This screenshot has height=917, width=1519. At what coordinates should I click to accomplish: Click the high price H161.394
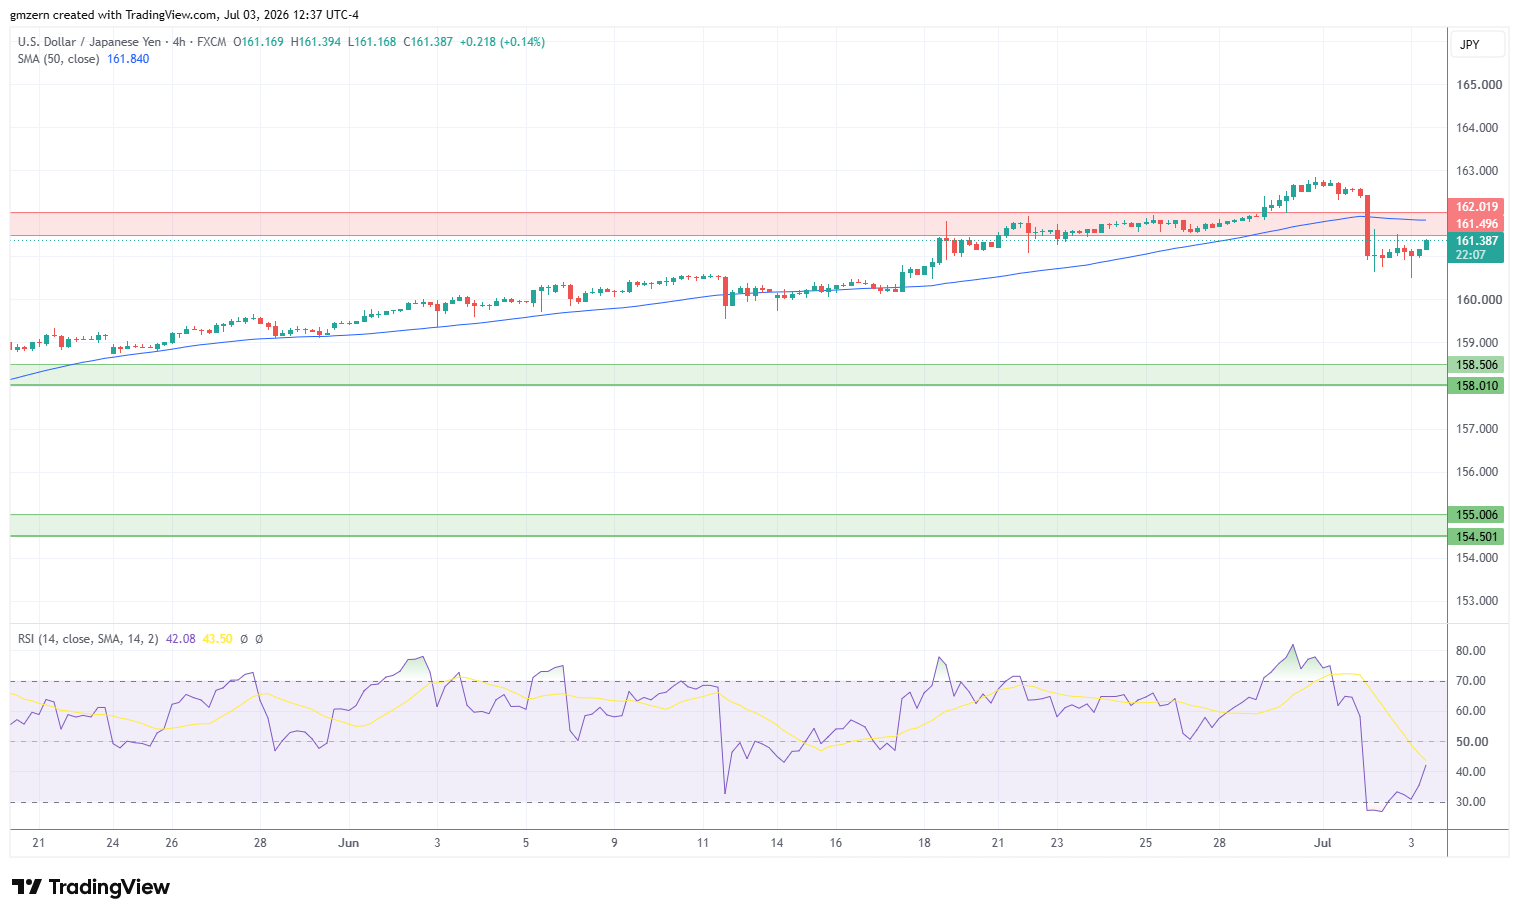(x=315, y=42)
